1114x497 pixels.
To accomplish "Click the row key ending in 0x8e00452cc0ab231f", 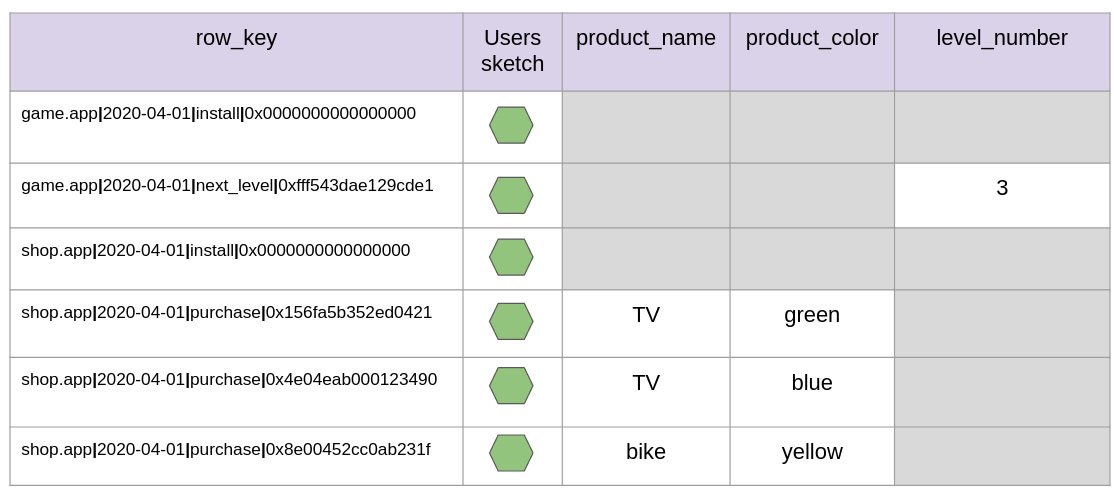I will 226,450.
